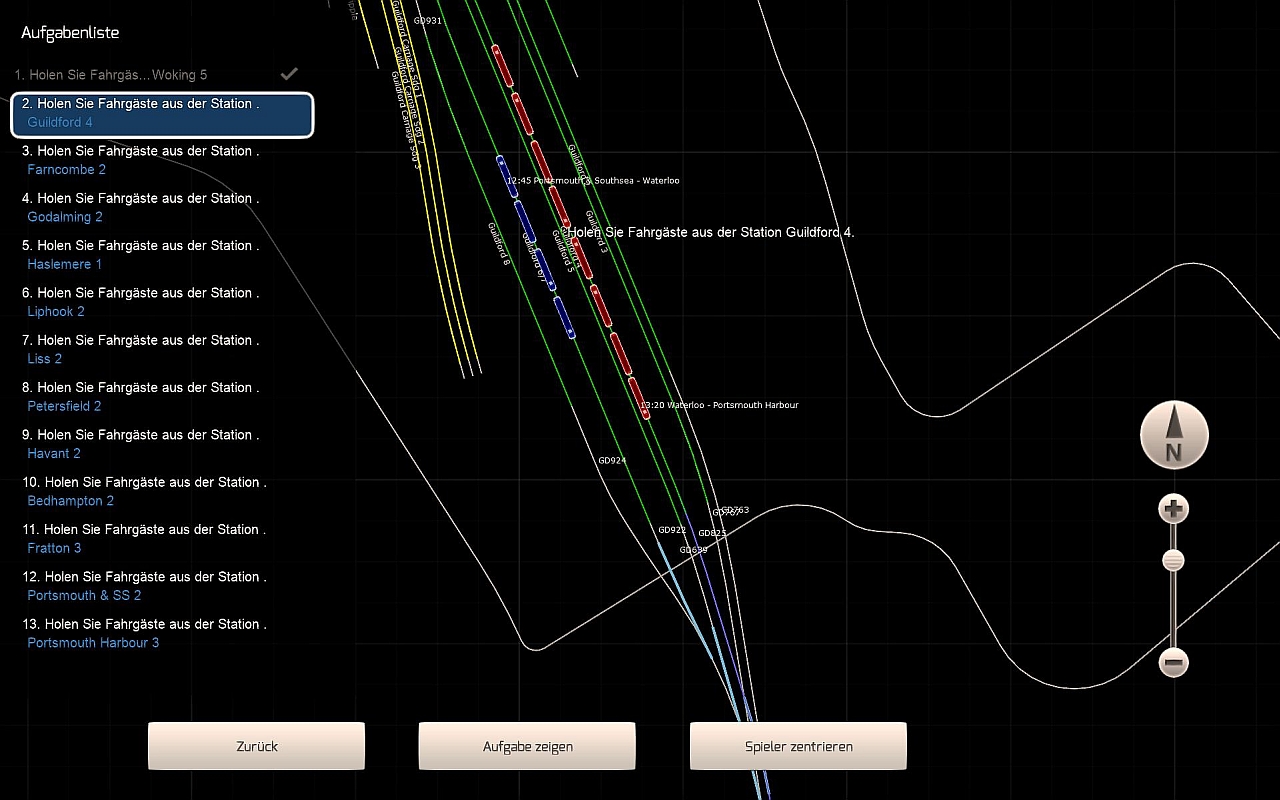This screenshot has width=1280, height=800.
Task: Choose task 9 Havant 2
Action: [140, 444]
